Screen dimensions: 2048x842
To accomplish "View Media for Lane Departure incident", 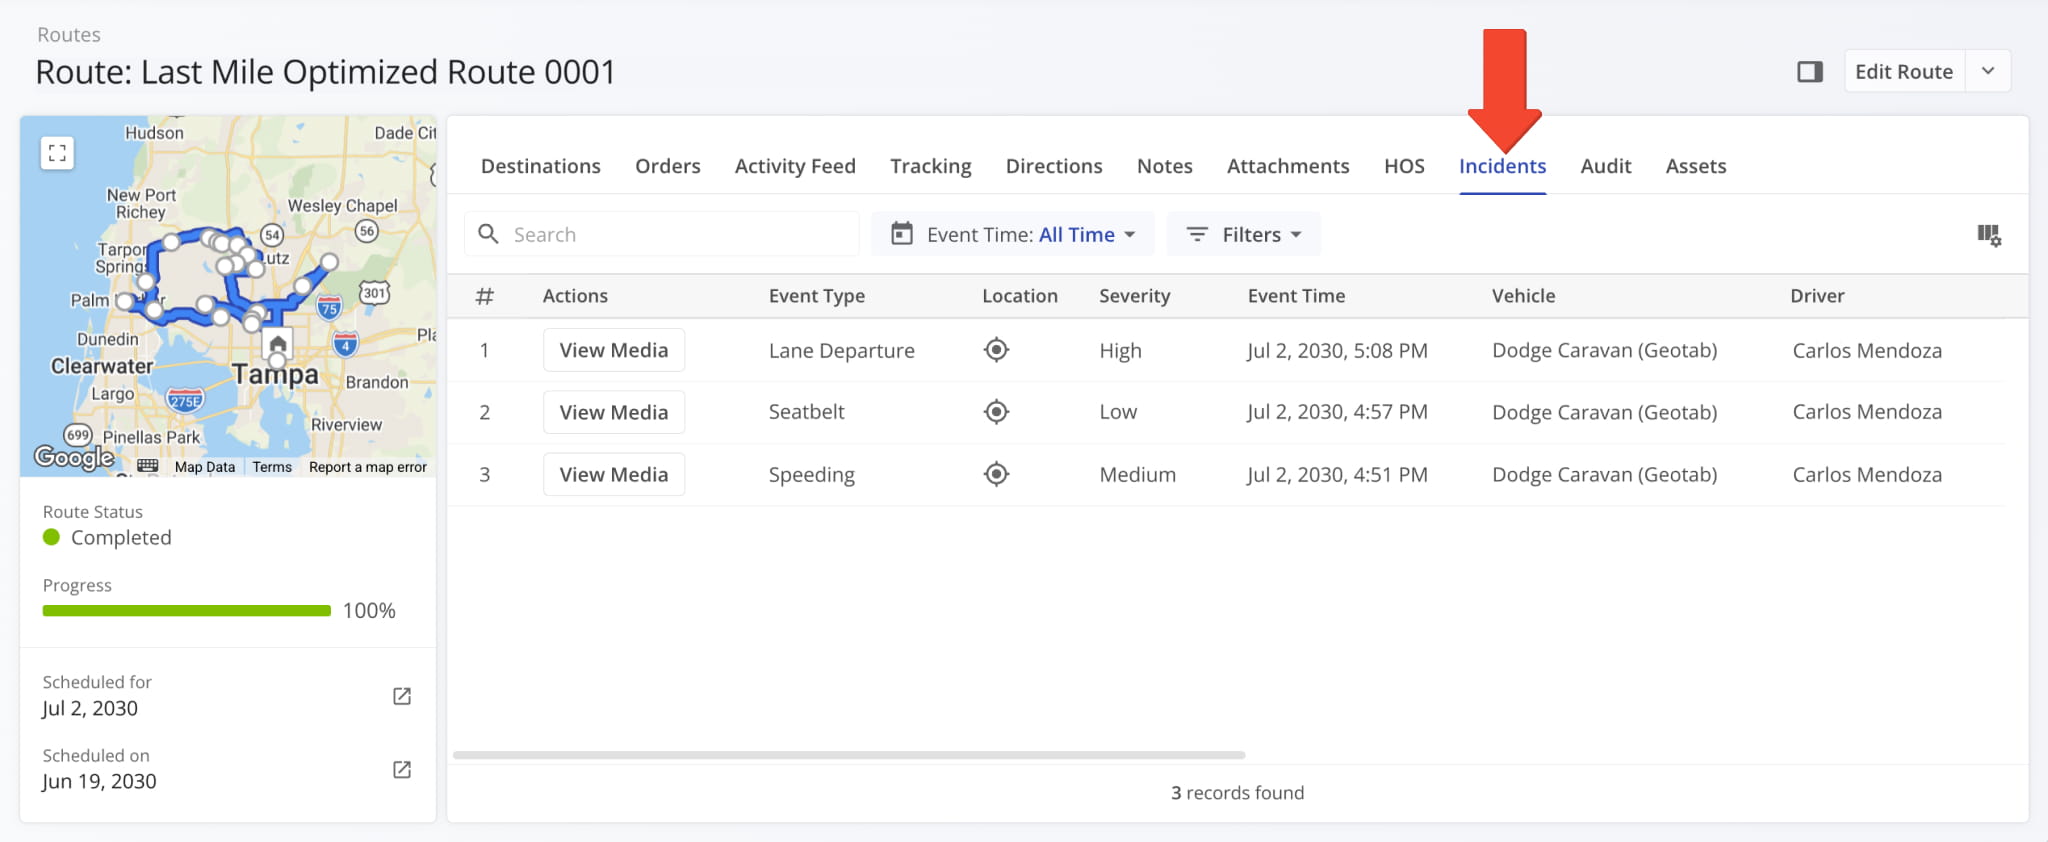I will pos(614,350).
